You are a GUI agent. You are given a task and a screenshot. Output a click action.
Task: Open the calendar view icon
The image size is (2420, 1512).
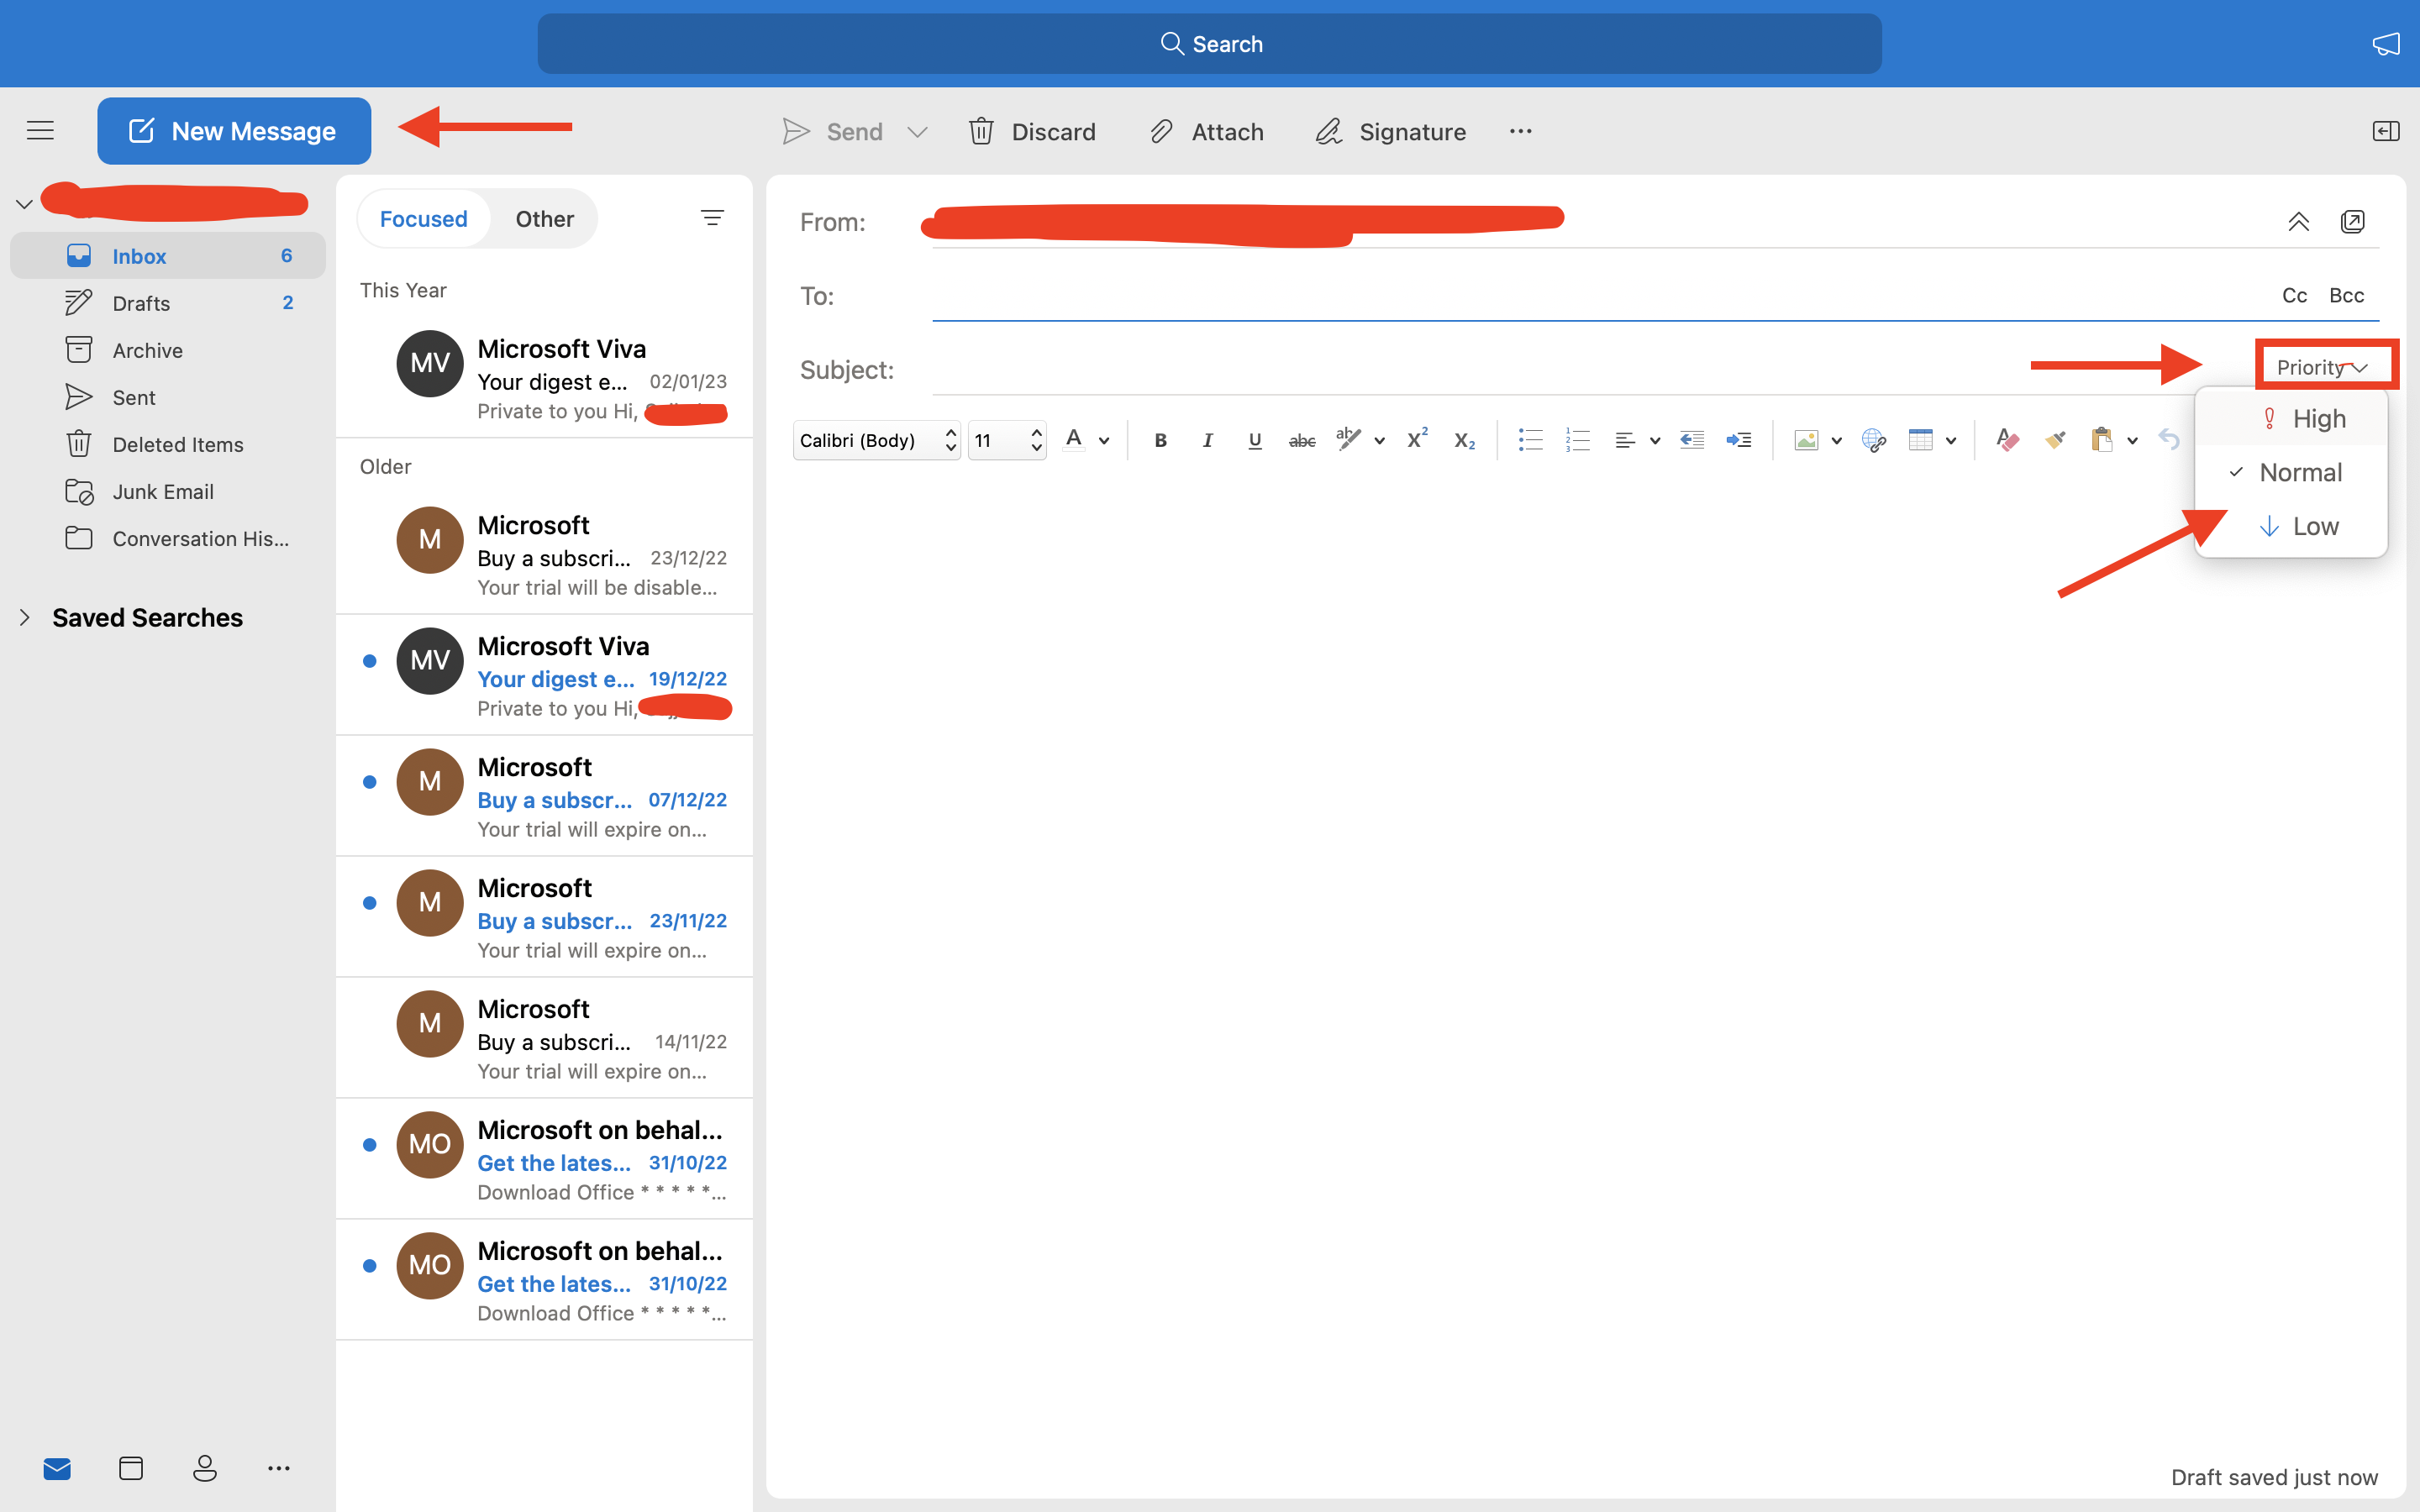(x=131, y=1467)
